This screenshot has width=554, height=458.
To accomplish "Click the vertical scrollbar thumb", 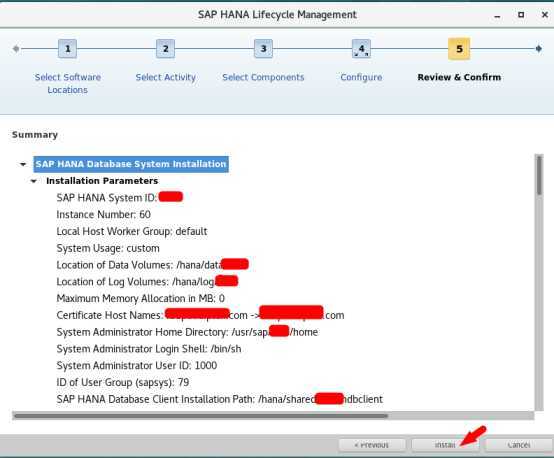I will (539, 175).
